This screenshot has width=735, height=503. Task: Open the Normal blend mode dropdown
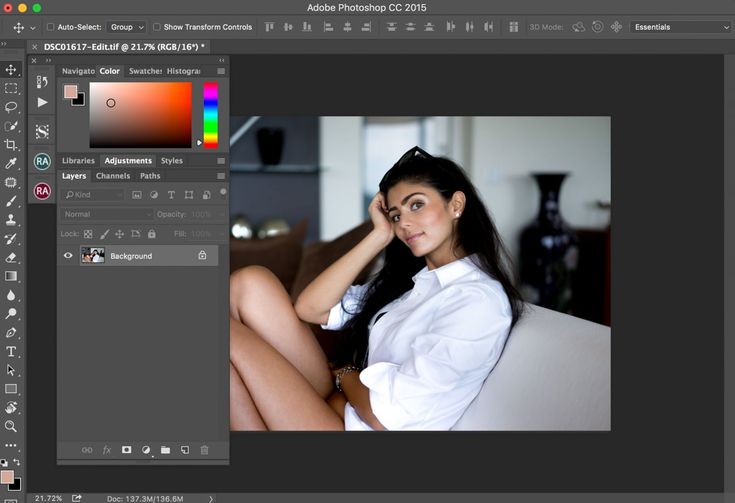coord(106,214)
